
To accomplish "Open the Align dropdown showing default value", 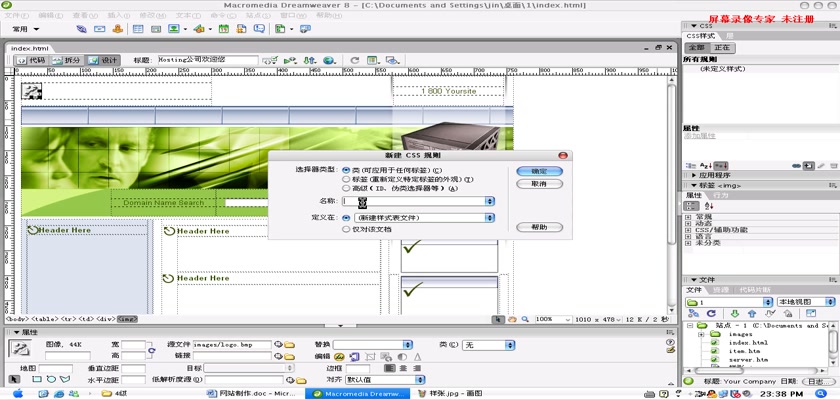I will [419, 380].
